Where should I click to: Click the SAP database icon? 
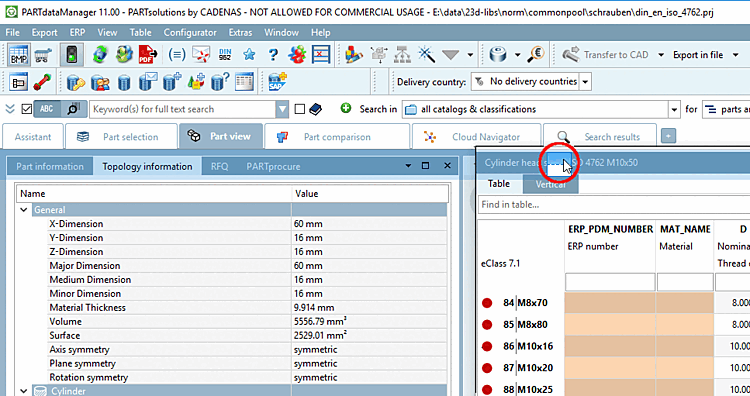click(x=277, y=82)
